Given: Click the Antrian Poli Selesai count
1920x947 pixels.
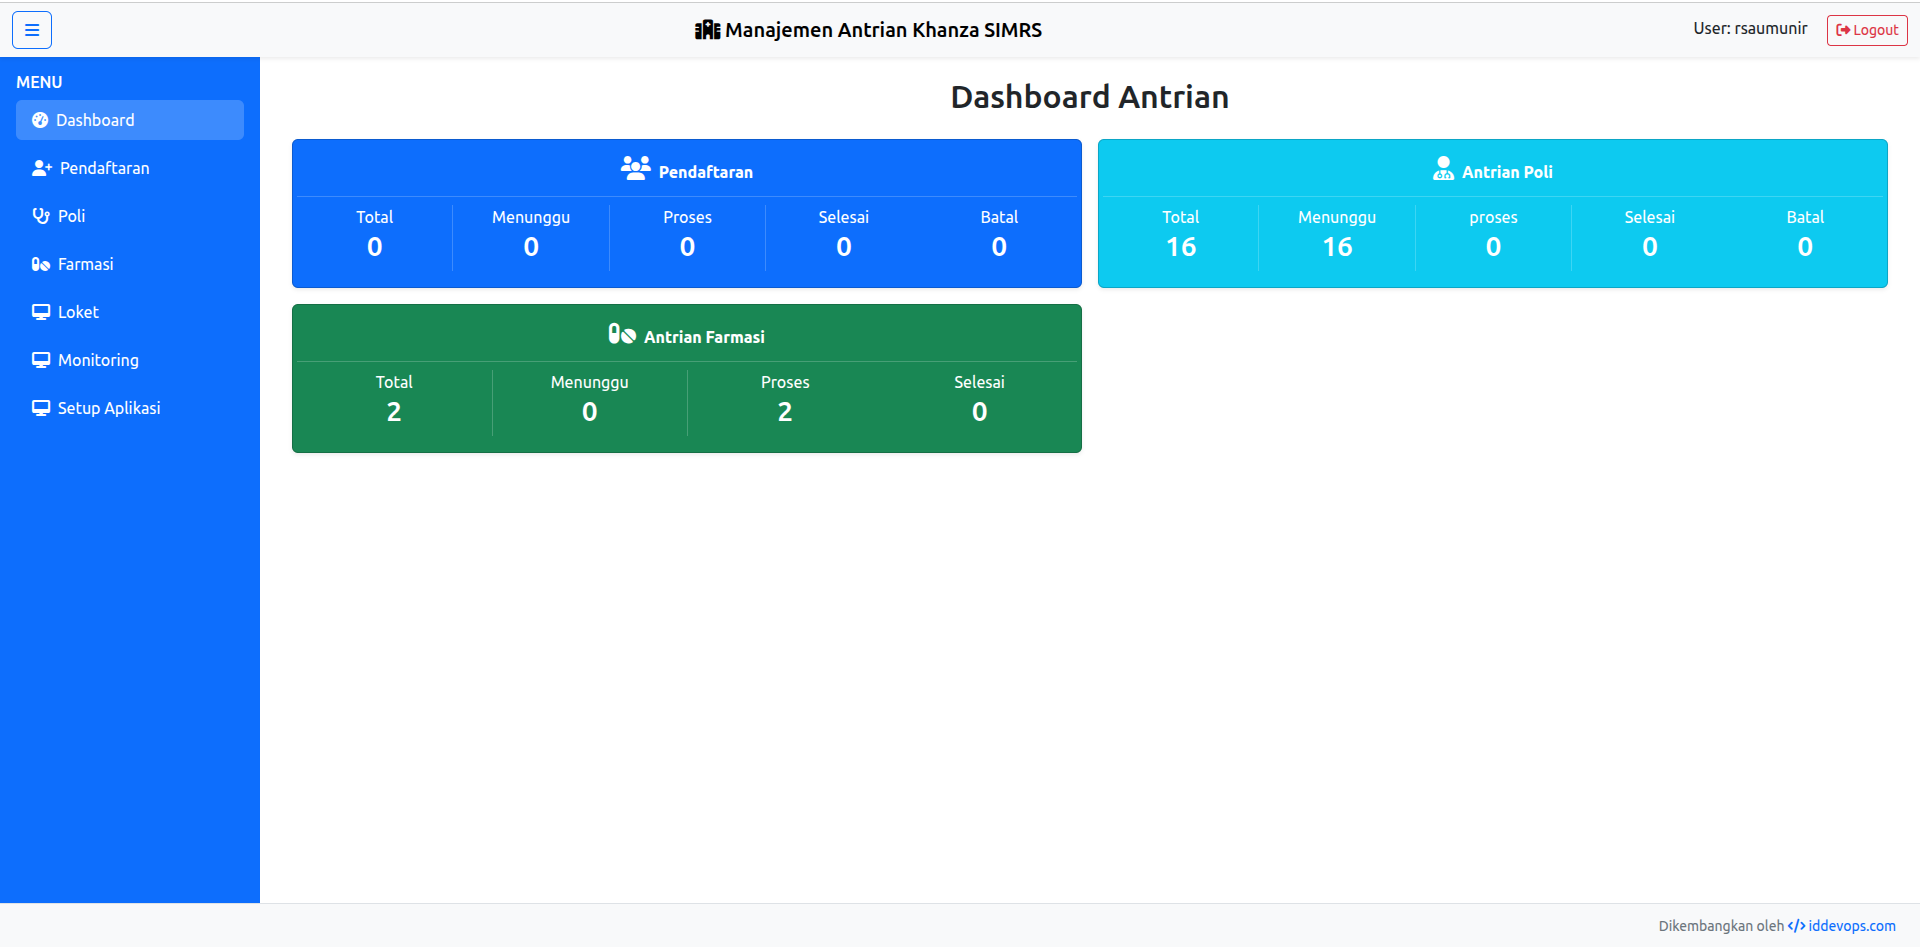Looking at the screenshot, I should 1650,247.
